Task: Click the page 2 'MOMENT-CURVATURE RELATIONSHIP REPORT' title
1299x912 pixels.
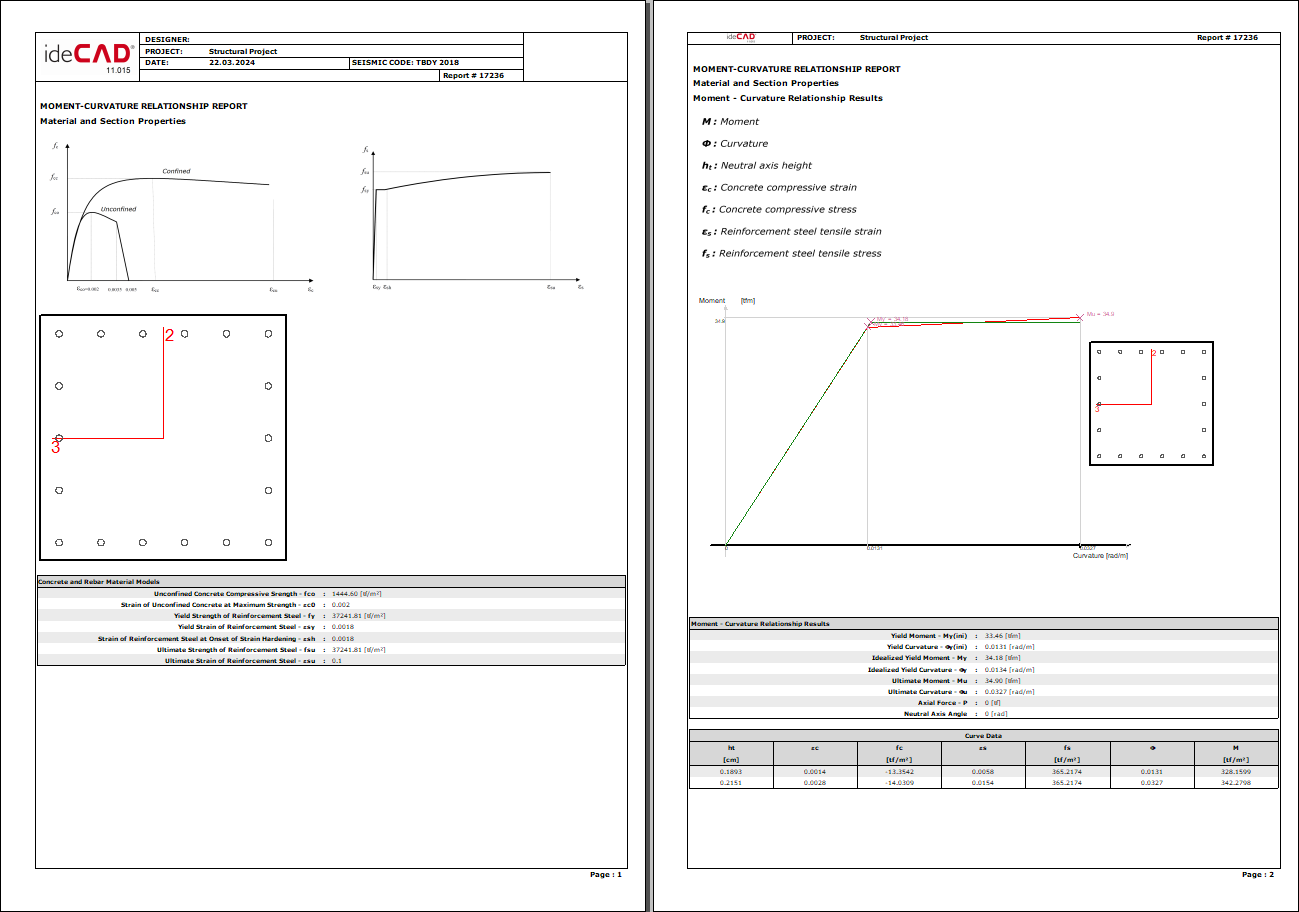Action: coord(797,69)
